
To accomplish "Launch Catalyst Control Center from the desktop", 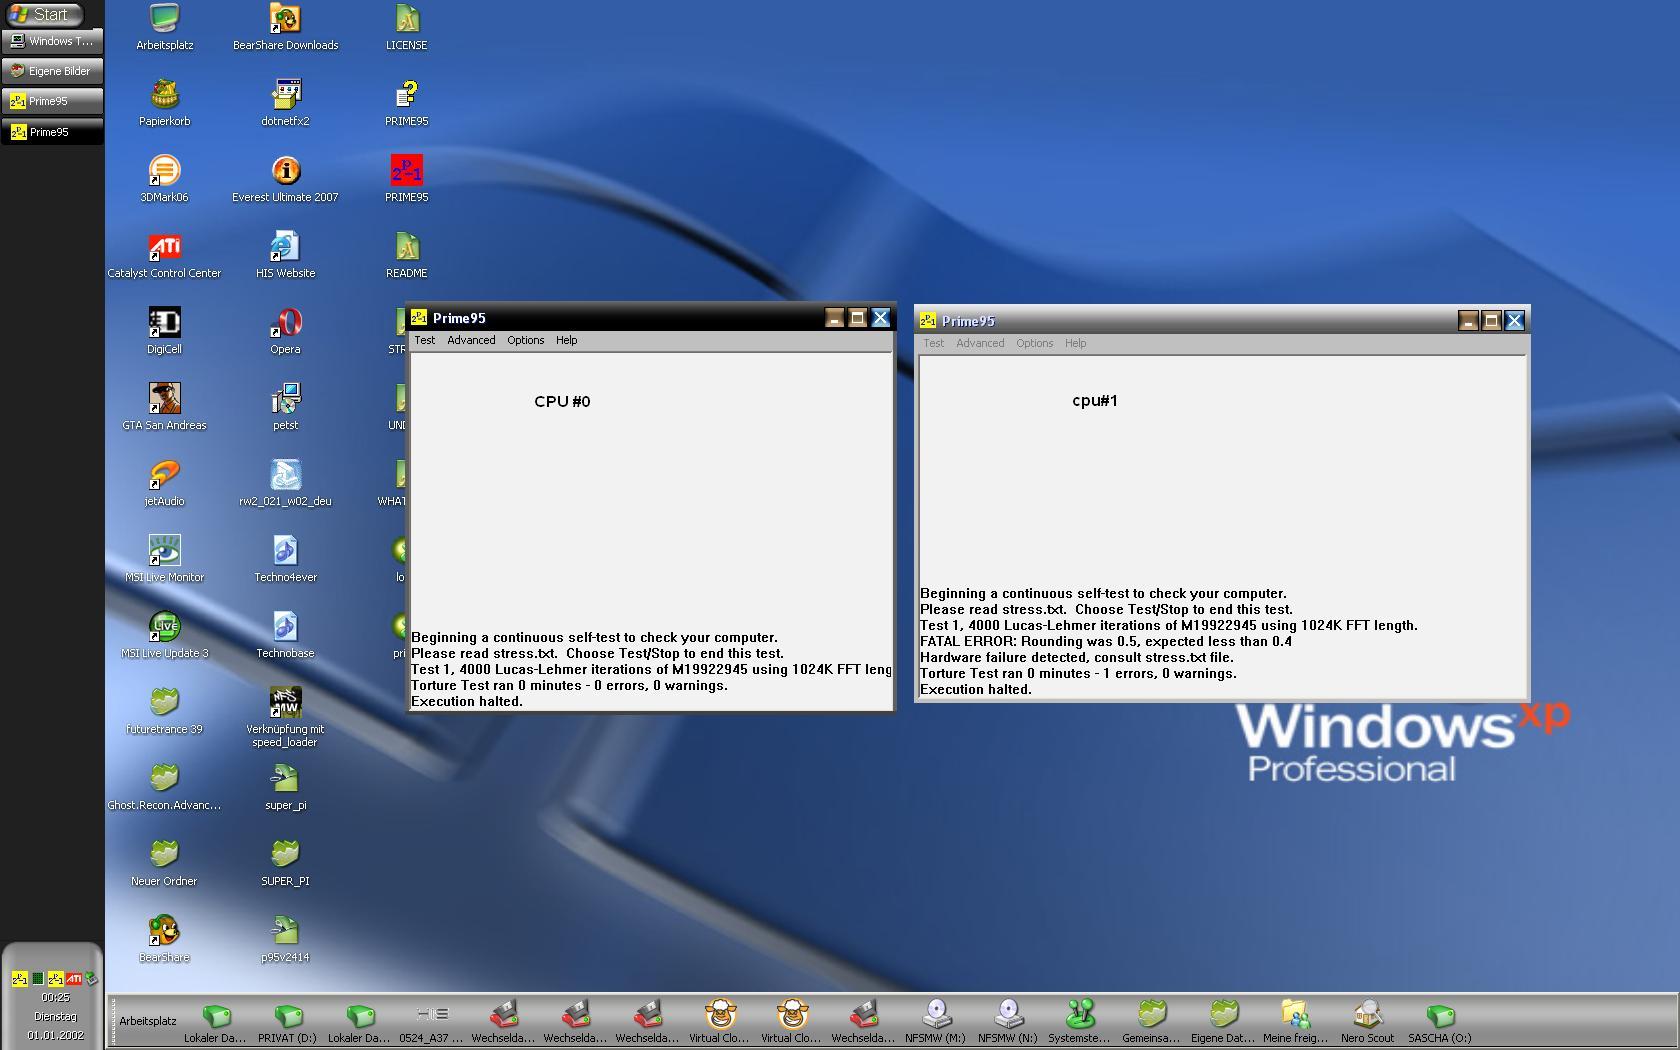I will [164, 255].
